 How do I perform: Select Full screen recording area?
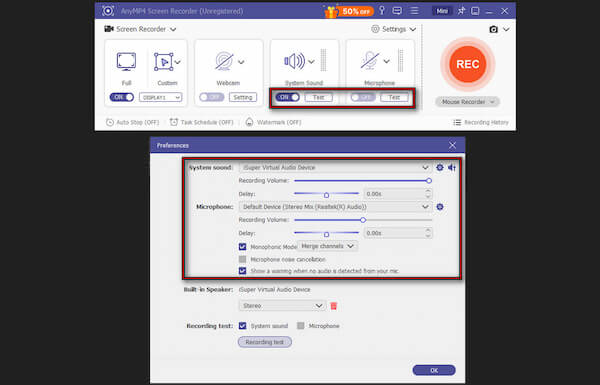[126, 62]
